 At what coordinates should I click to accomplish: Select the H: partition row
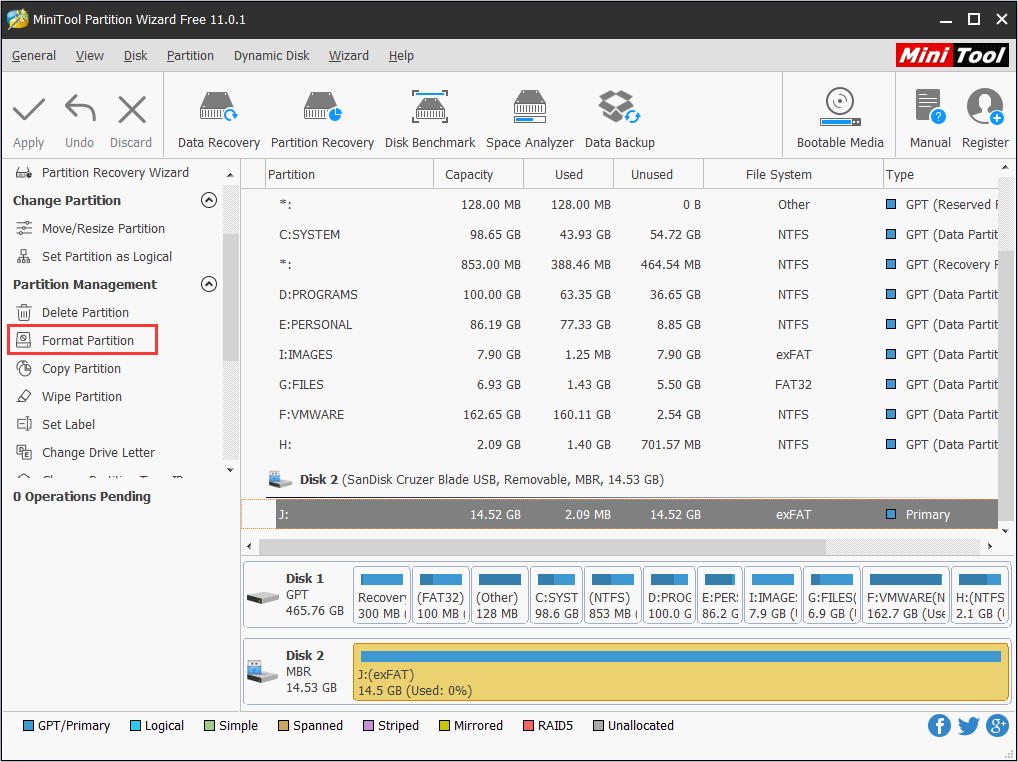pyautogui.click(x=619, y=445)
